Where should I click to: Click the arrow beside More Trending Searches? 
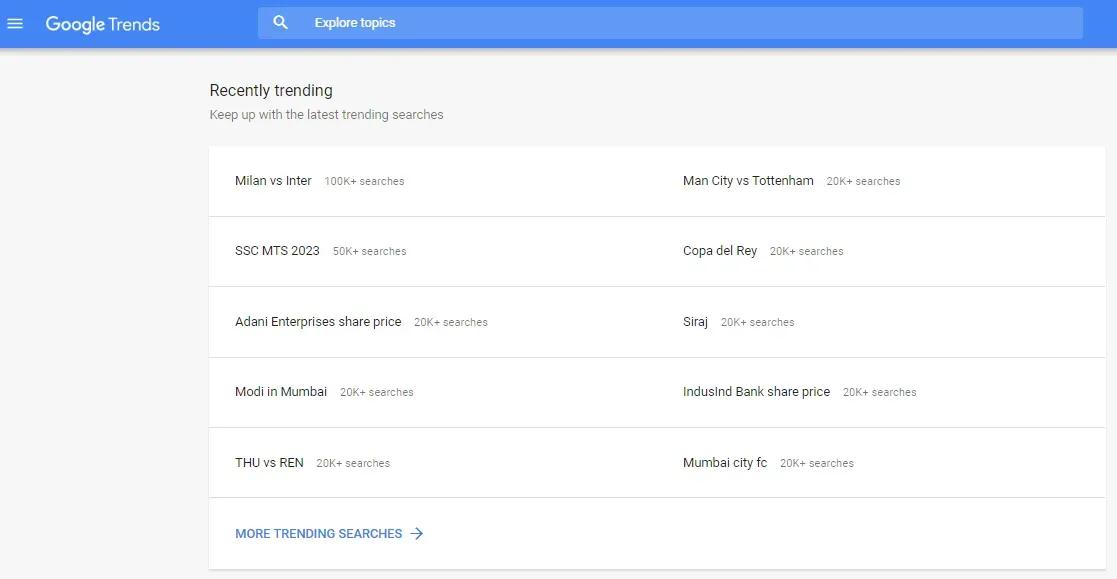click(x=417, y=534)
